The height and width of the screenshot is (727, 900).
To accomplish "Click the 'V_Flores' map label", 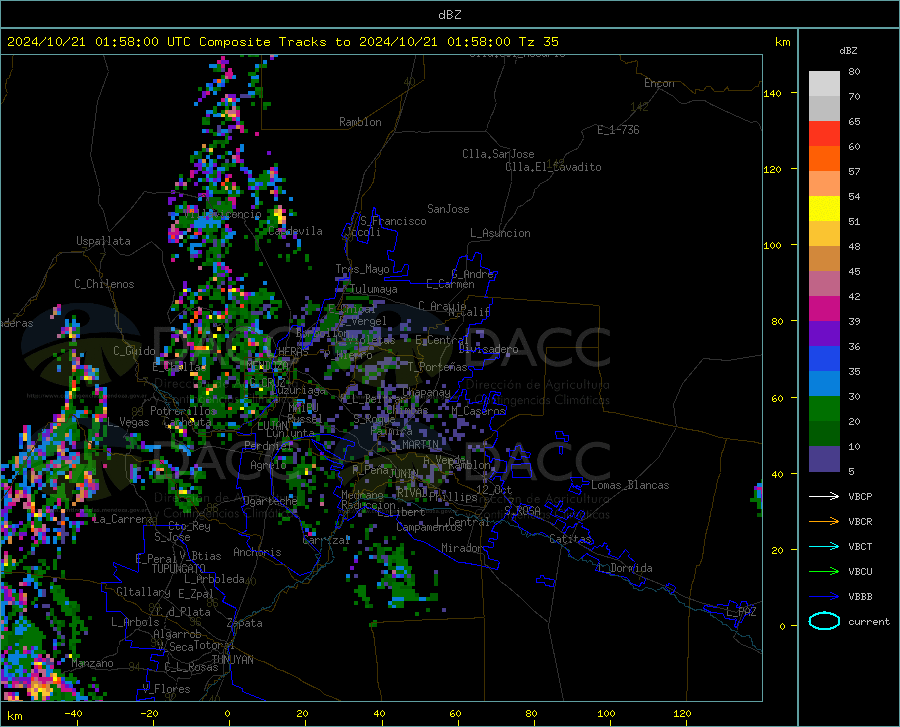I will (x=166, y=689).
